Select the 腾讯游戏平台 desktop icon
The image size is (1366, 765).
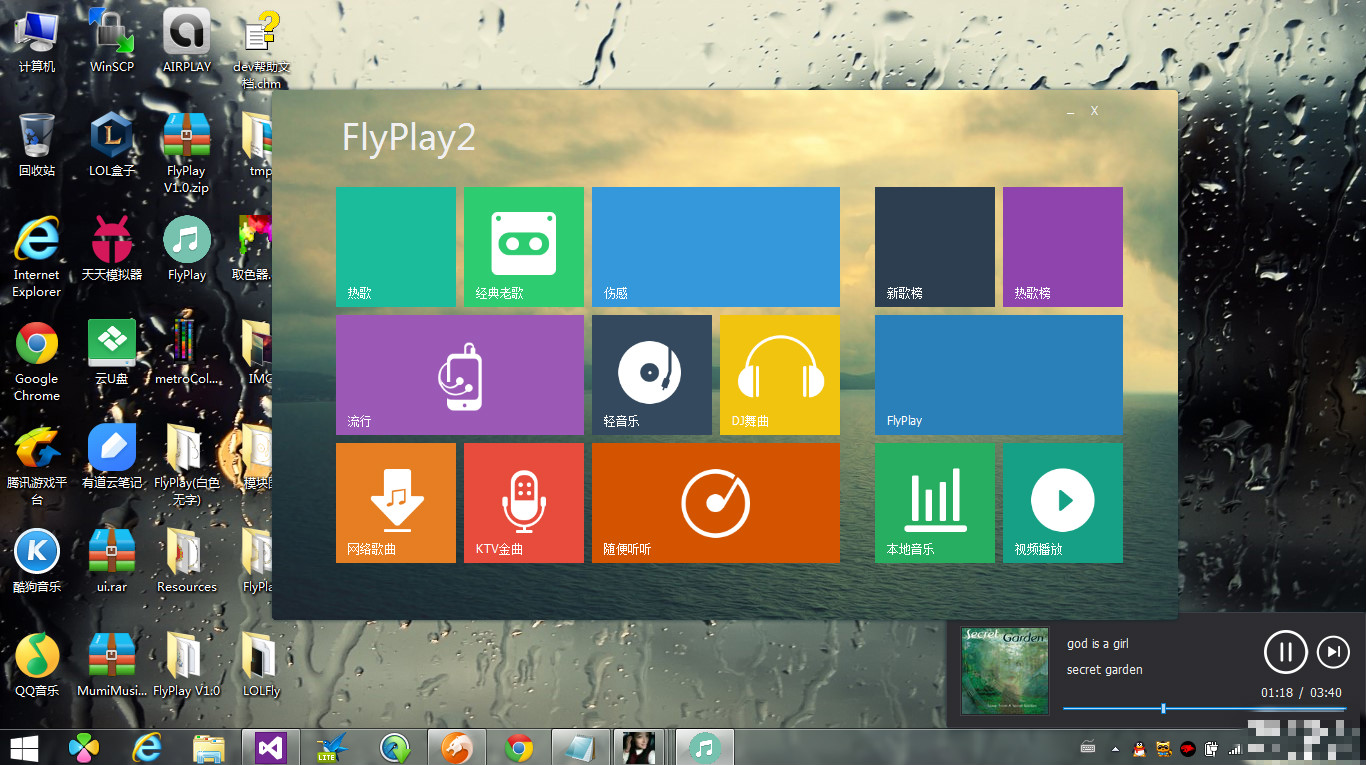pyautogui.click(x=37, y=465)
